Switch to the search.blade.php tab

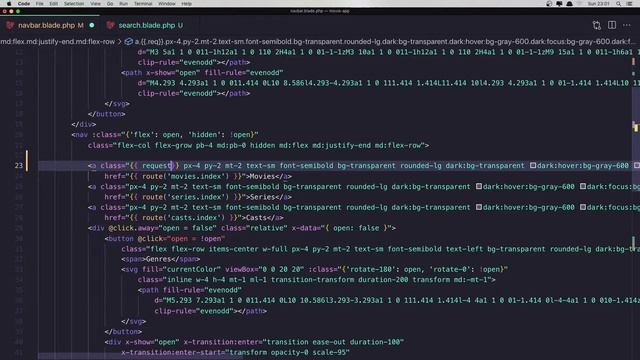[x=147, y=25]
